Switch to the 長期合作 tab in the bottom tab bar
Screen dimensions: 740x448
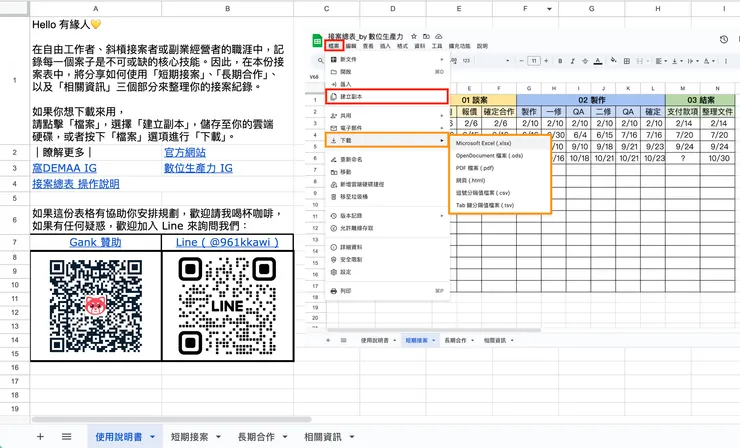(x=256, y=437)
